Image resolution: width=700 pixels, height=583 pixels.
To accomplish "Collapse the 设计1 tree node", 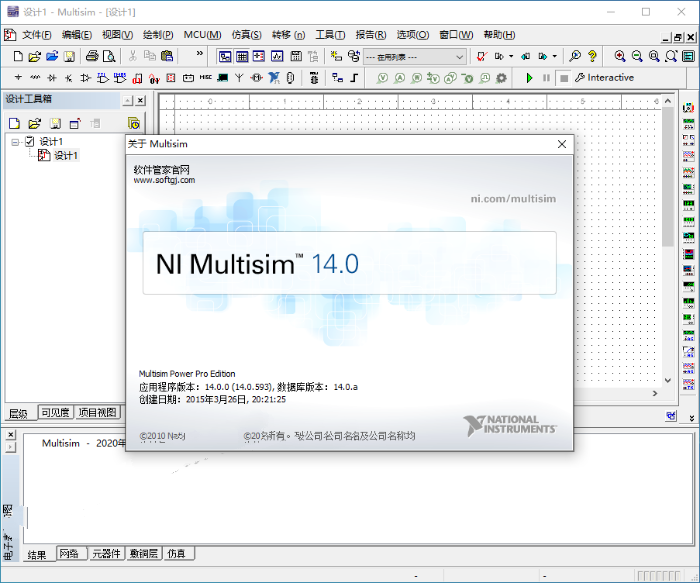I will click(x=16, y=142).
